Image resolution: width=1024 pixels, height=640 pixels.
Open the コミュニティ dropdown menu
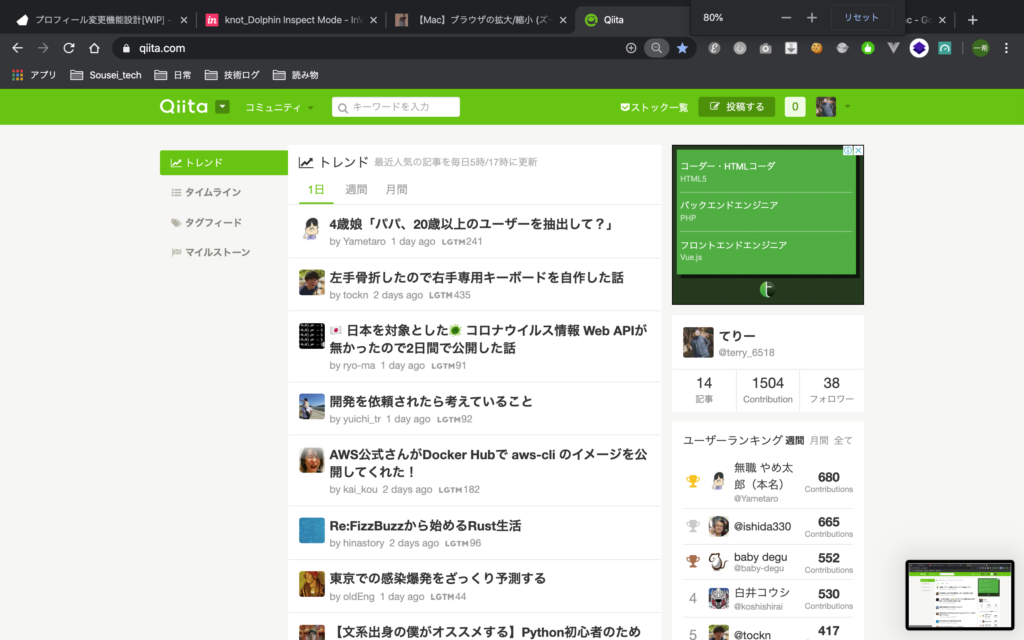[x=279, y=107]
